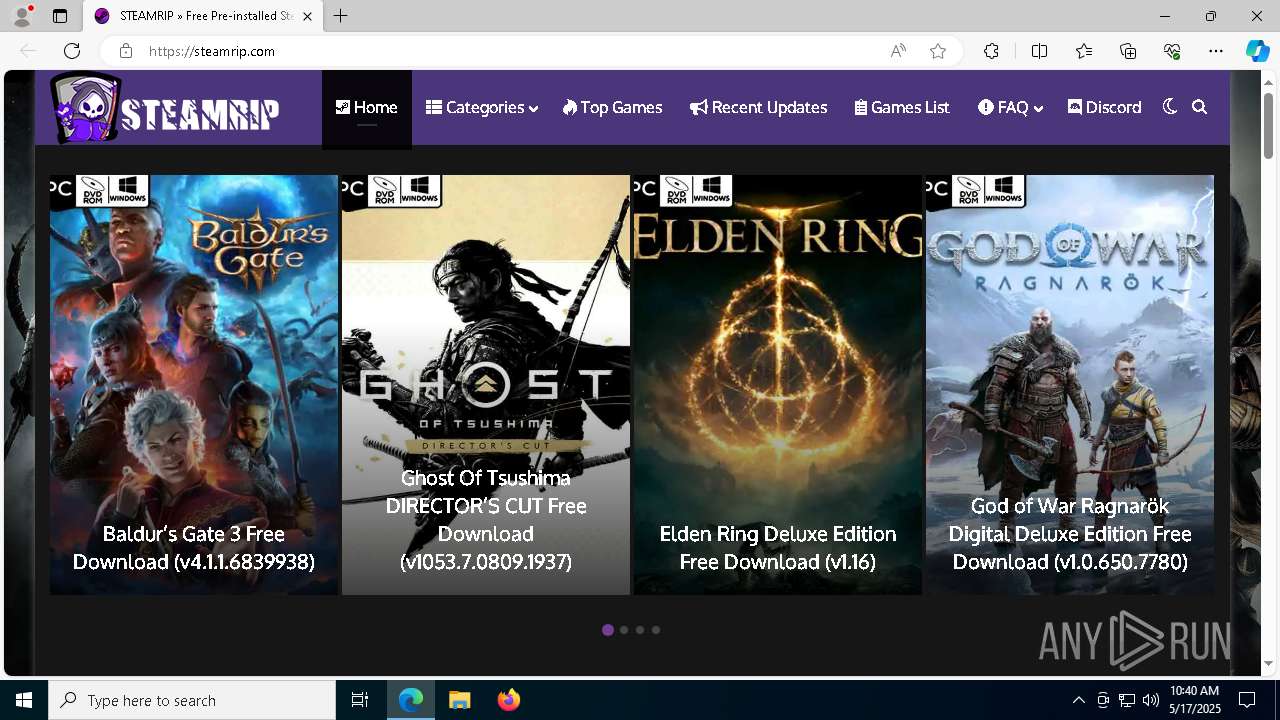The image size is (1280, 720).
Task: Open the Tab actions menu icon
Action: point(60,16)
